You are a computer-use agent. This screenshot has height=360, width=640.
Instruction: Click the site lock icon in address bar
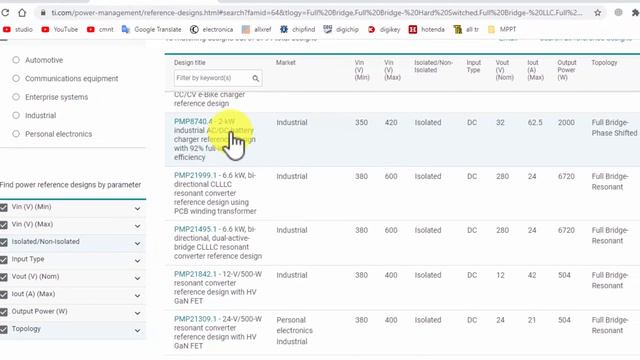43,13
